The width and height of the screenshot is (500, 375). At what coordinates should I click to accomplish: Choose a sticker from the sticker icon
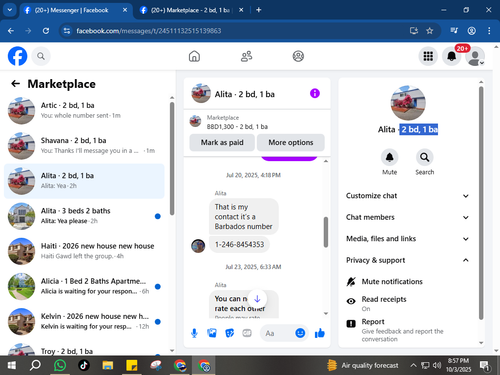tap(229, 333)
